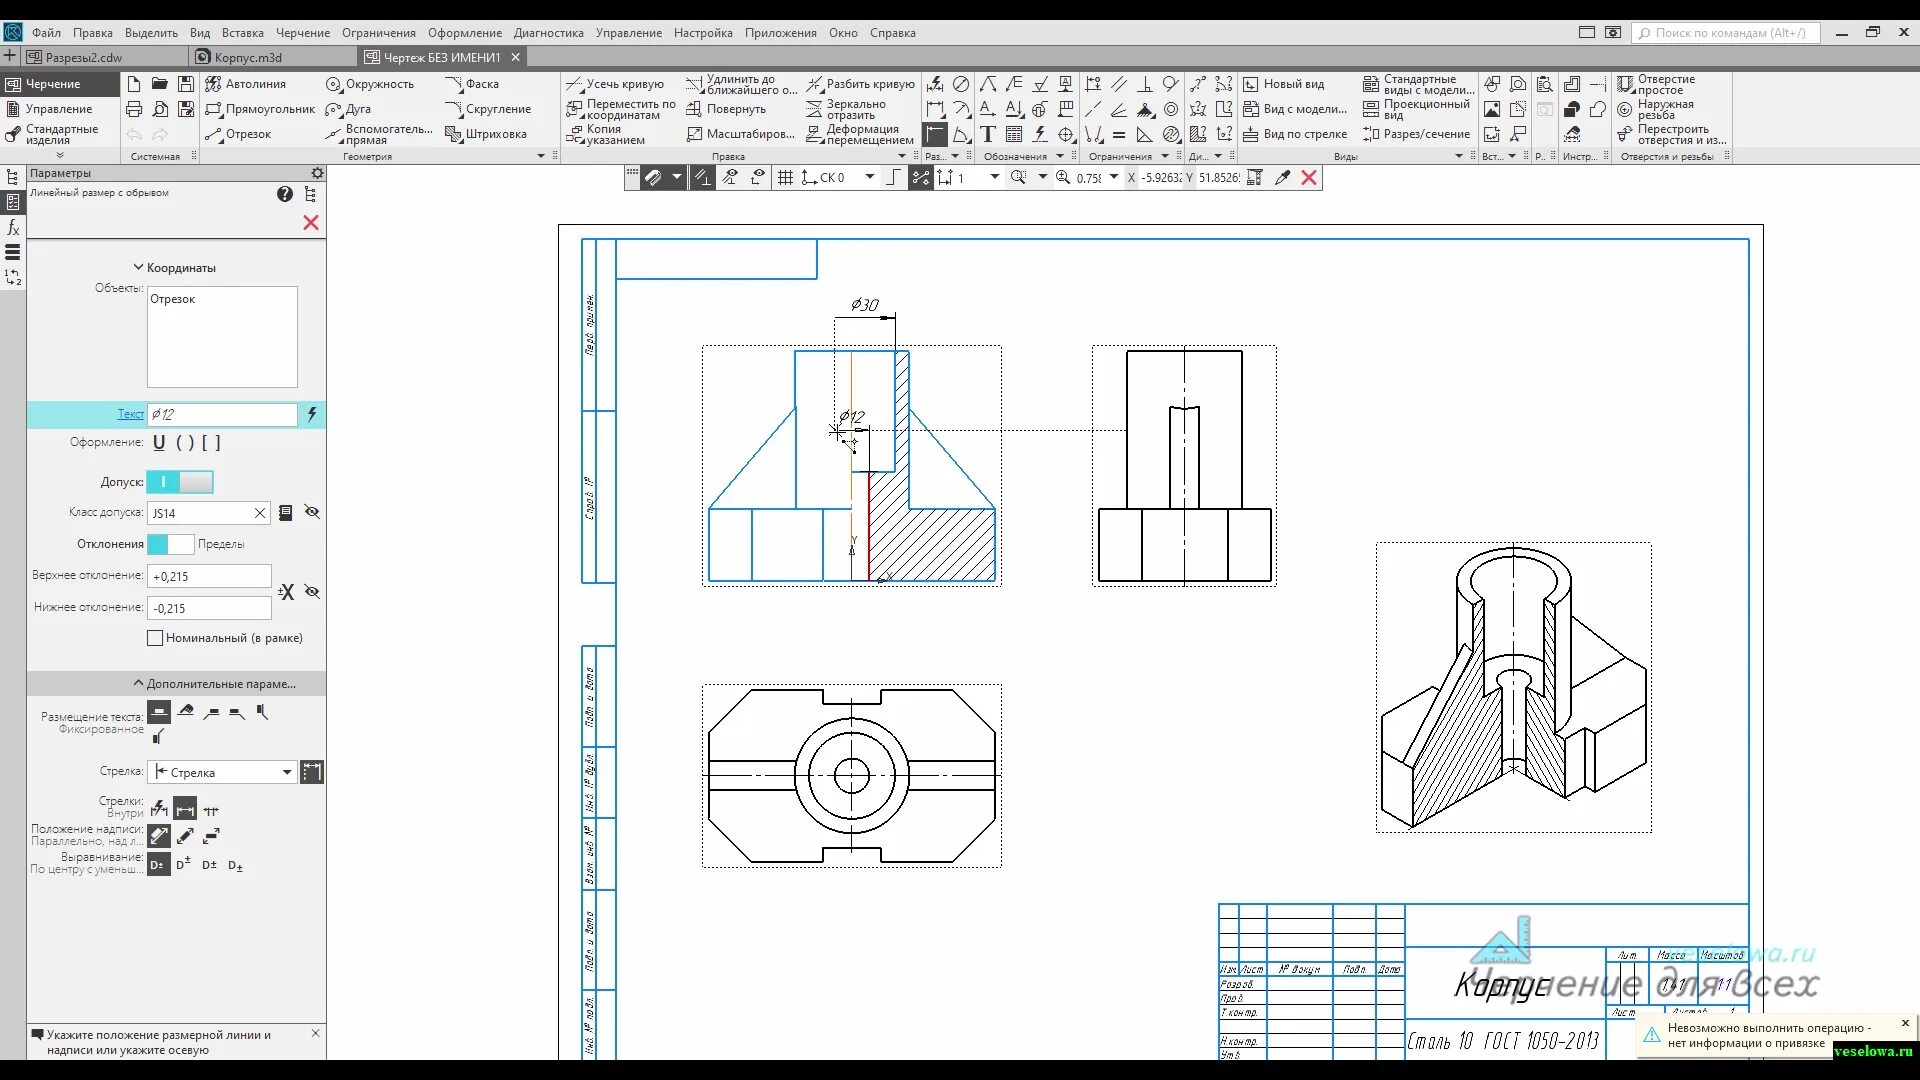The image size is (1920, 1080).
Task: Click the eyedropper icon in view toolbar
Action: [1282, 177]
